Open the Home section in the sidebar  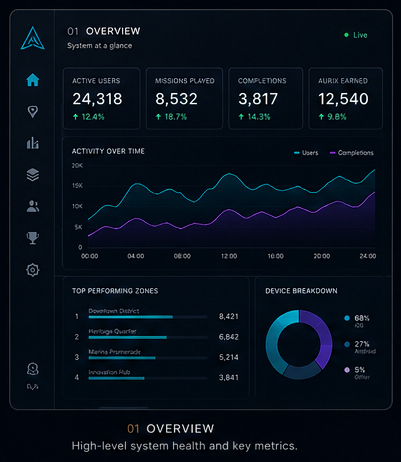pyautogui.click(x=33, y=80)
